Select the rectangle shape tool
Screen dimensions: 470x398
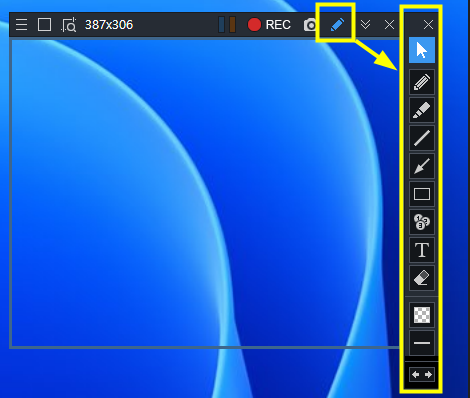[422, 194]
